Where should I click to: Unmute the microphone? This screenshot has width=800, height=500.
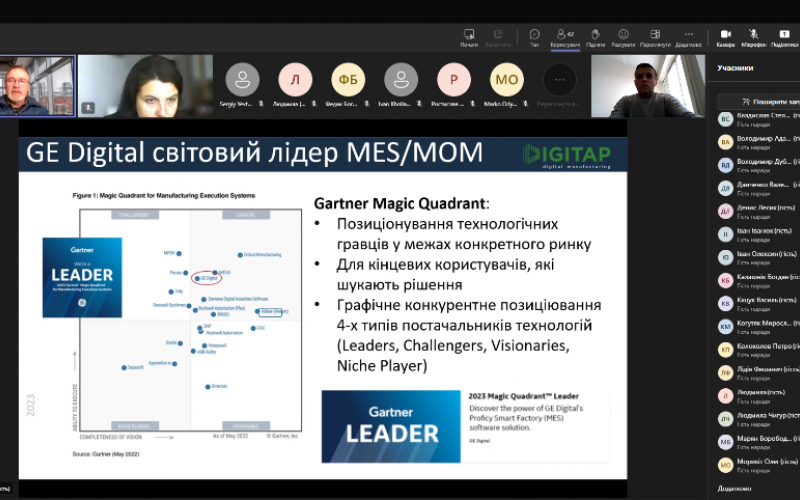754,38
